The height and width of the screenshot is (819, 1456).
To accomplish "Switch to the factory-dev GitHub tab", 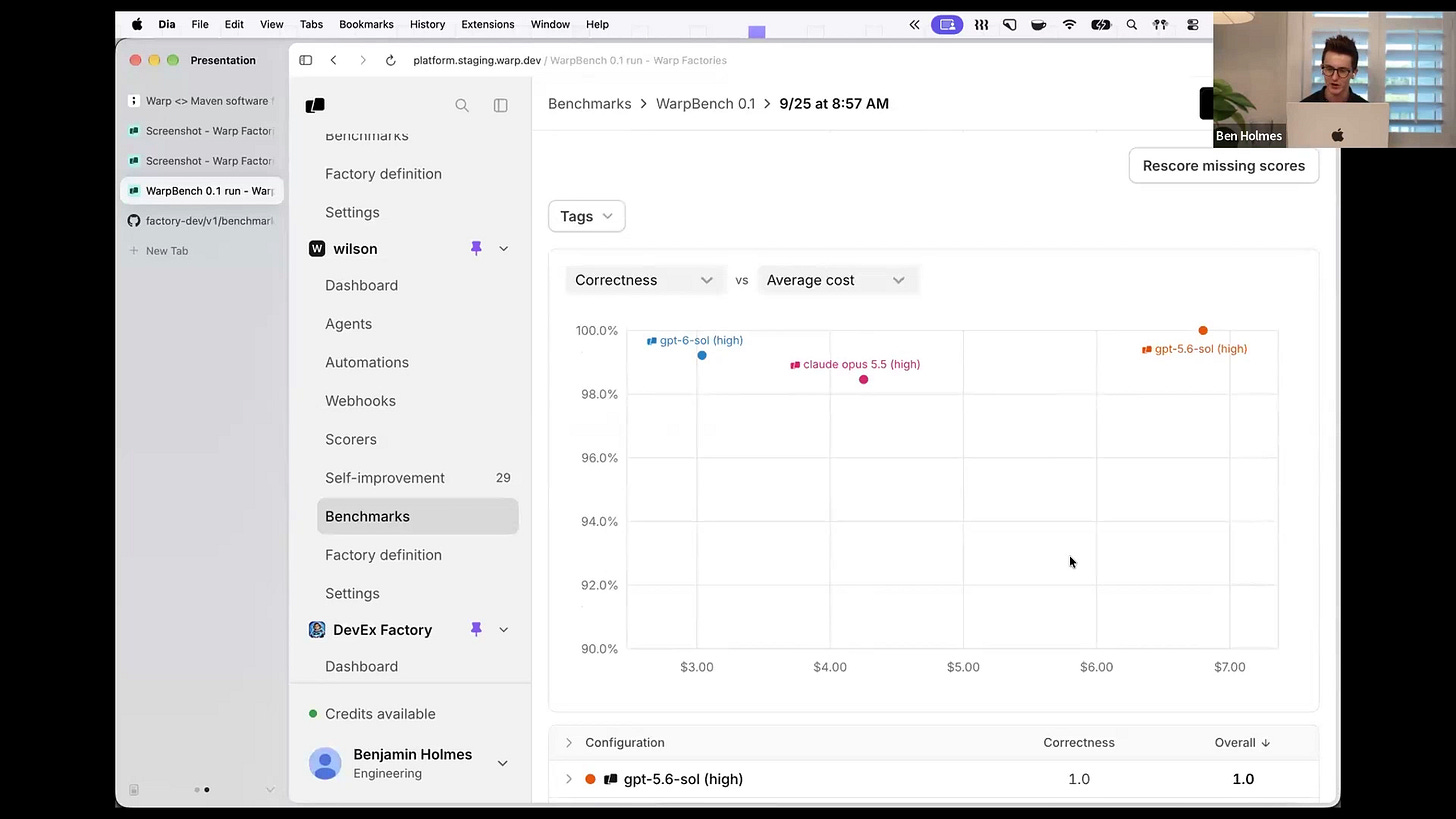I will (x=202, y=221).
